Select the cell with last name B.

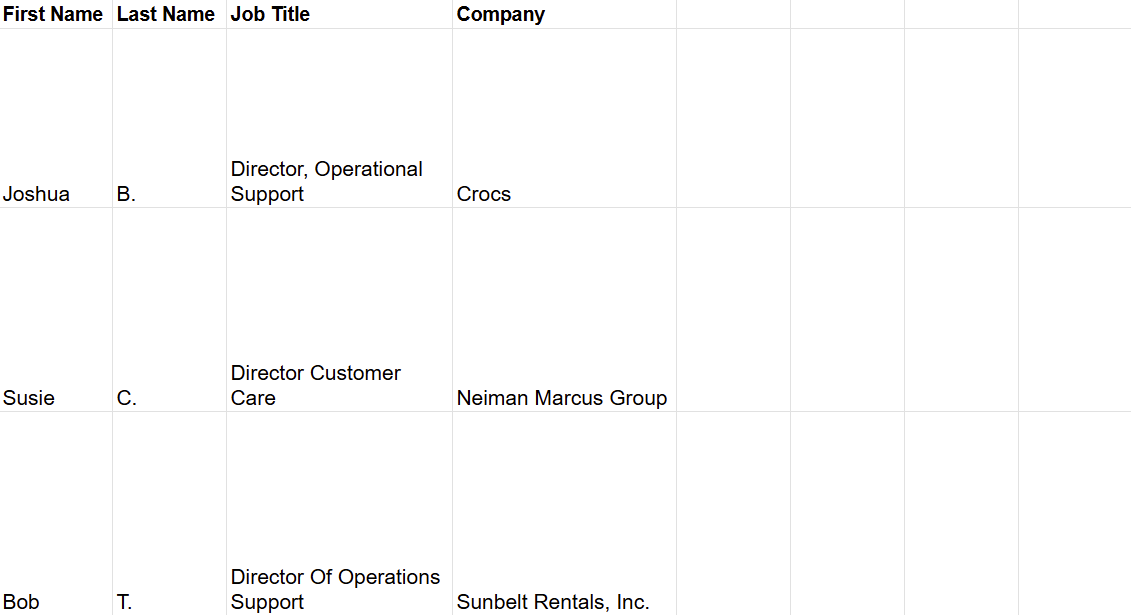click(x=170, y=118)
